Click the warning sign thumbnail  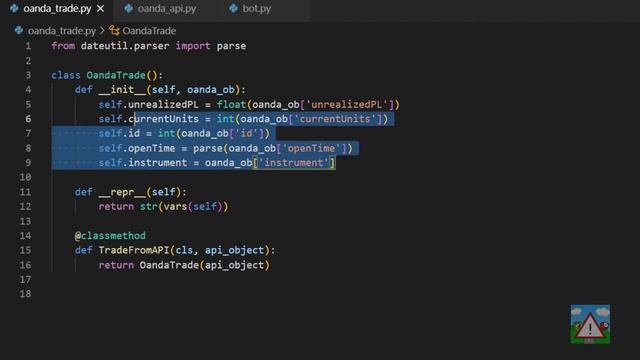tap(590, 324)
